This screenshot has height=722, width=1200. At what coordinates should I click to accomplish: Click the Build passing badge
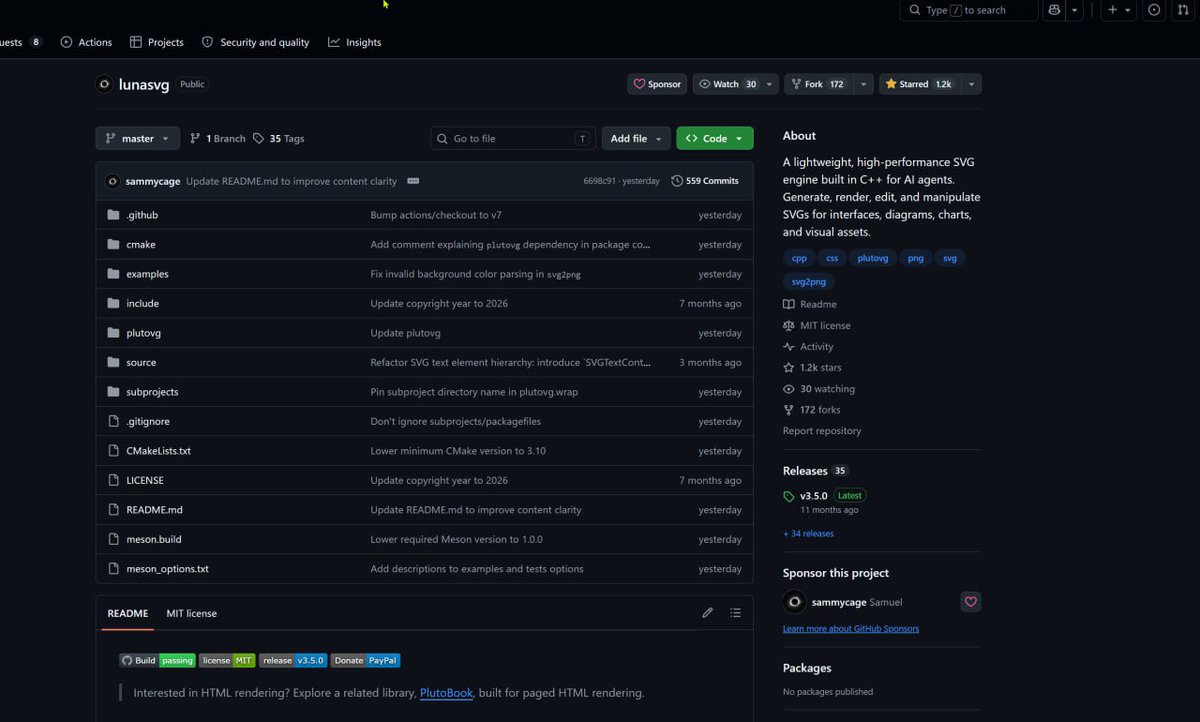click(x=157, y=660)
